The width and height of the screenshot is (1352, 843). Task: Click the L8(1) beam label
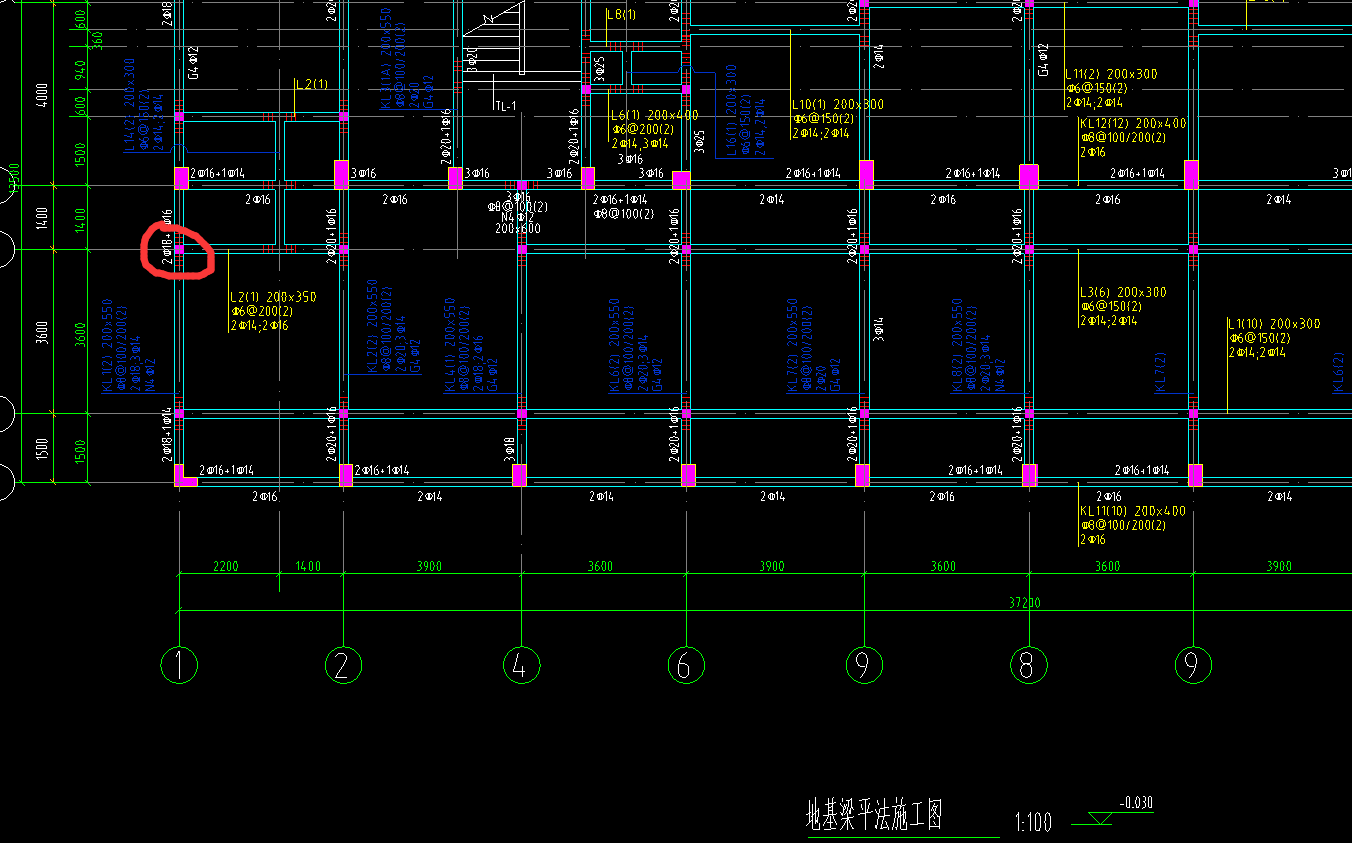point(621,15)
